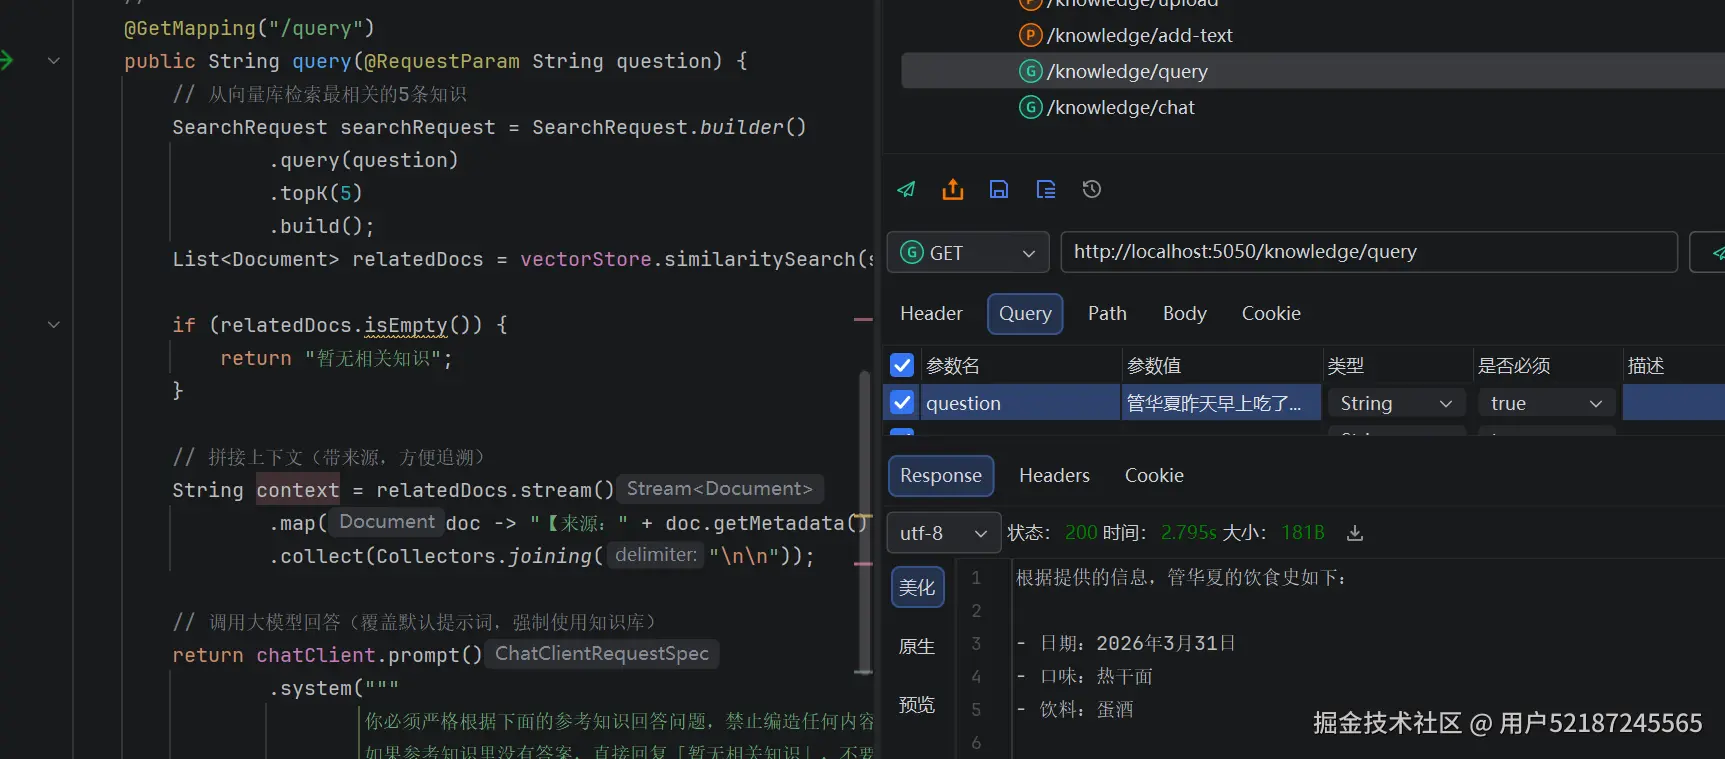This screenshot has height=759, width=1725.
Task: Click the 美化 beautify button
Action: 917,587
